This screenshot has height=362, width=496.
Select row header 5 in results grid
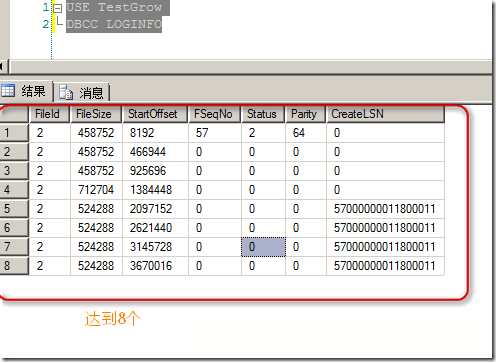(14, 209)
